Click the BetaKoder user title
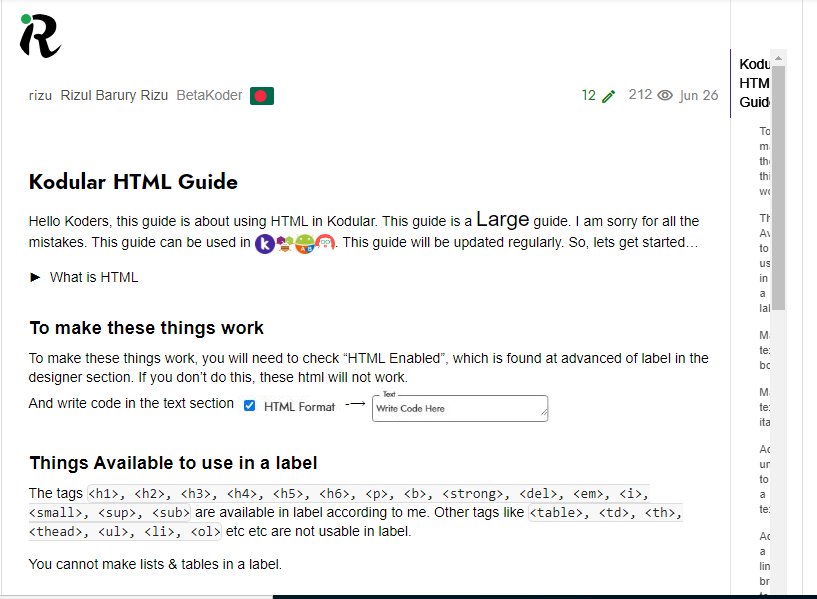The height and width of the screenshot is (599, 817). point(209,95)
